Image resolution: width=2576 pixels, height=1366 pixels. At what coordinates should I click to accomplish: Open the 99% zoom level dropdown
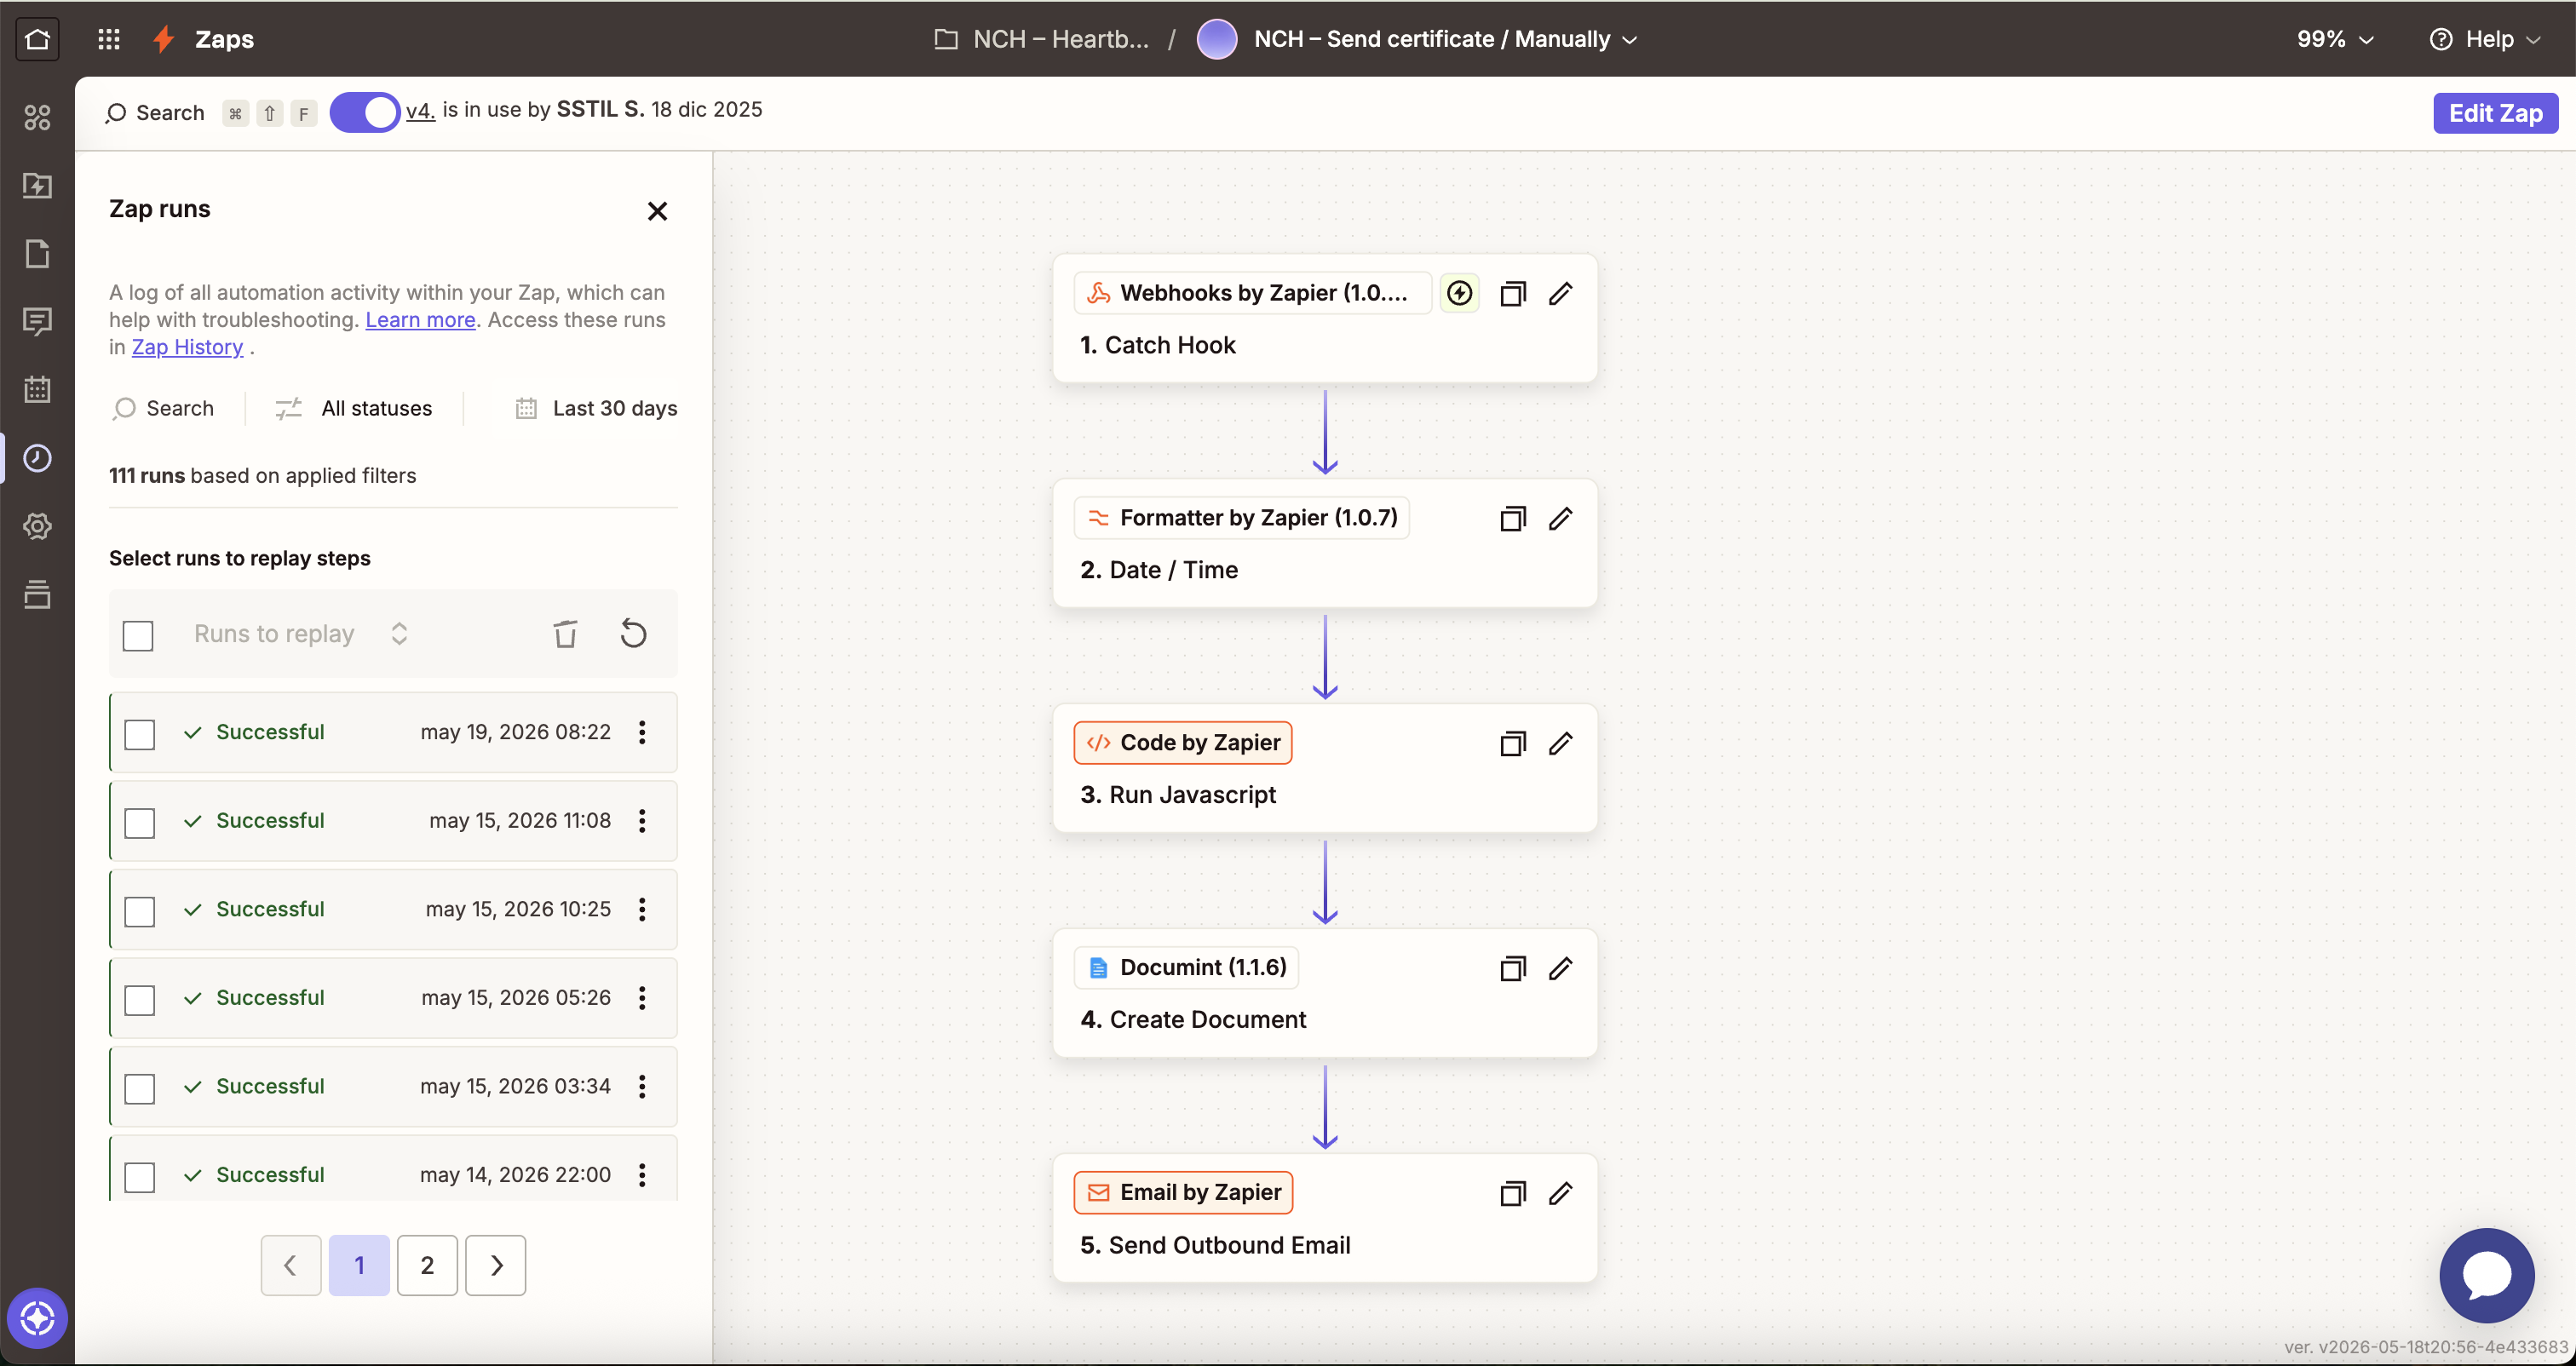(2335, 39)
